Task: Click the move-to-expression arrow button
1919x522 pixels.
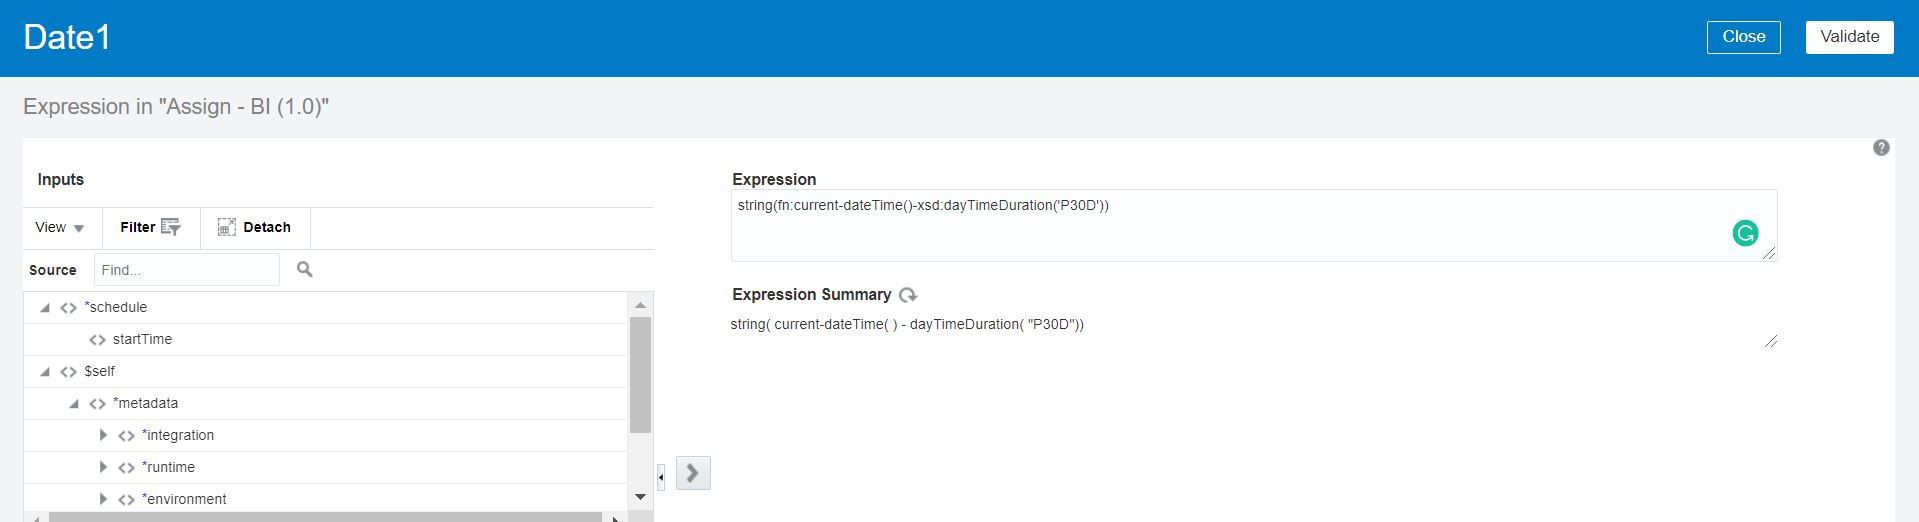Action: click(x=693, y=473)
